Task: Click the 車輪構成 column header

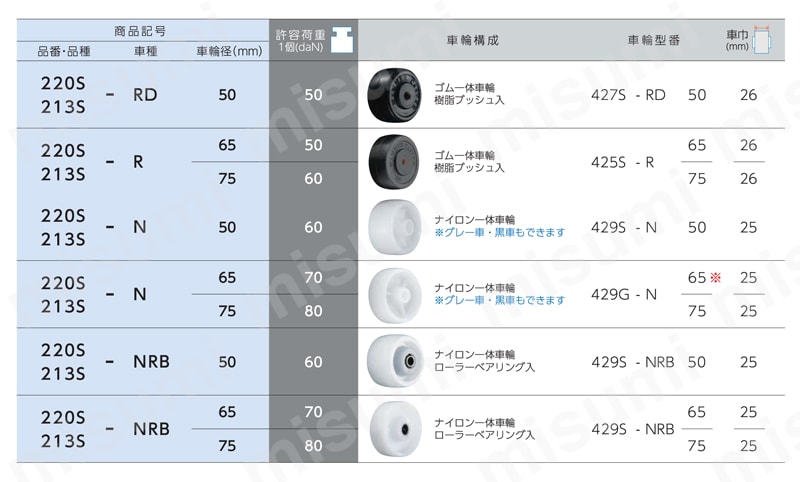Action: [472, 40]
